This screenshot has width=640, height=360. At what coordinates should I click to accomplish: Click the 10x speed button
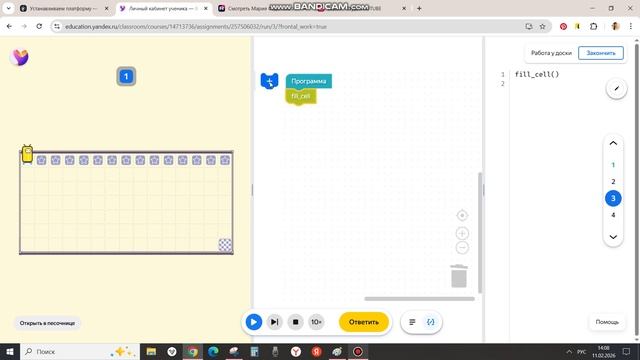click(316, 322)
